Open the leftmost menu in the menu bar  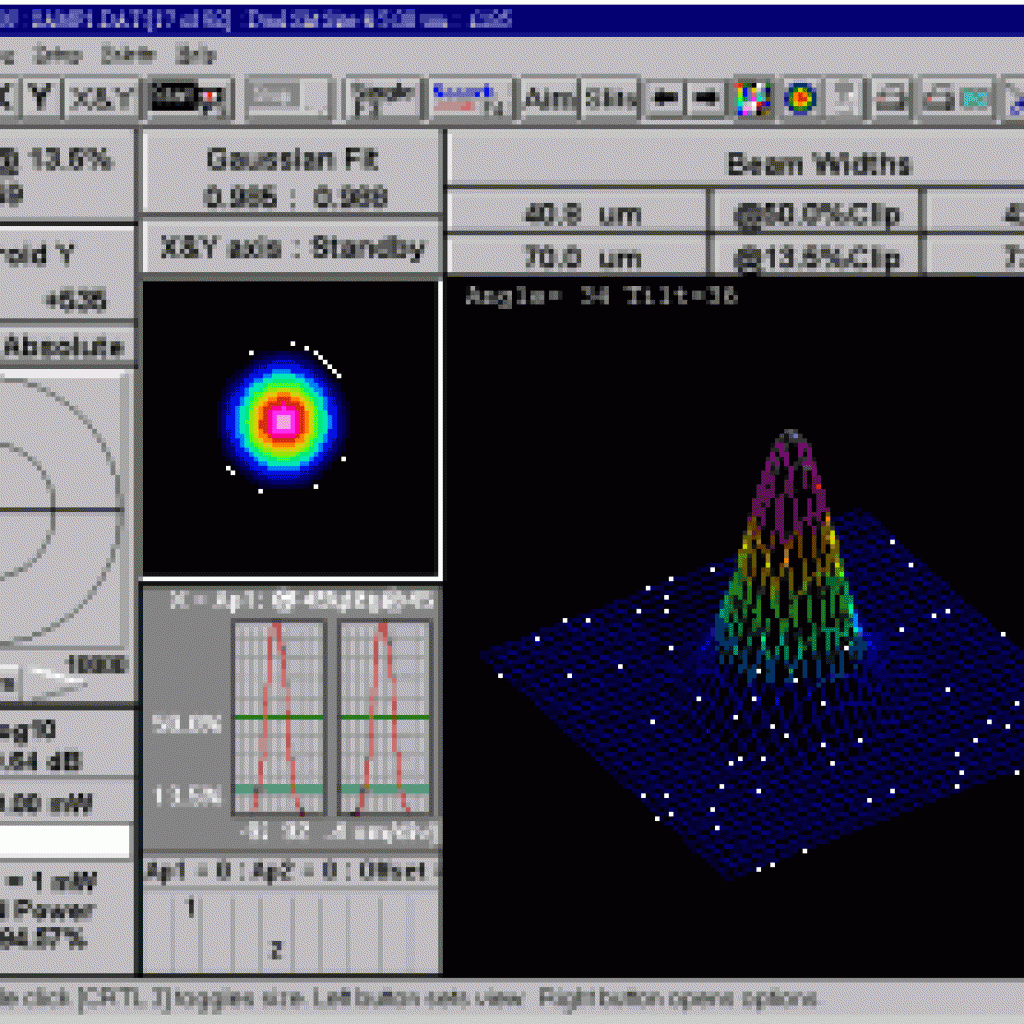pyautogui.click(x=8, y=57)
